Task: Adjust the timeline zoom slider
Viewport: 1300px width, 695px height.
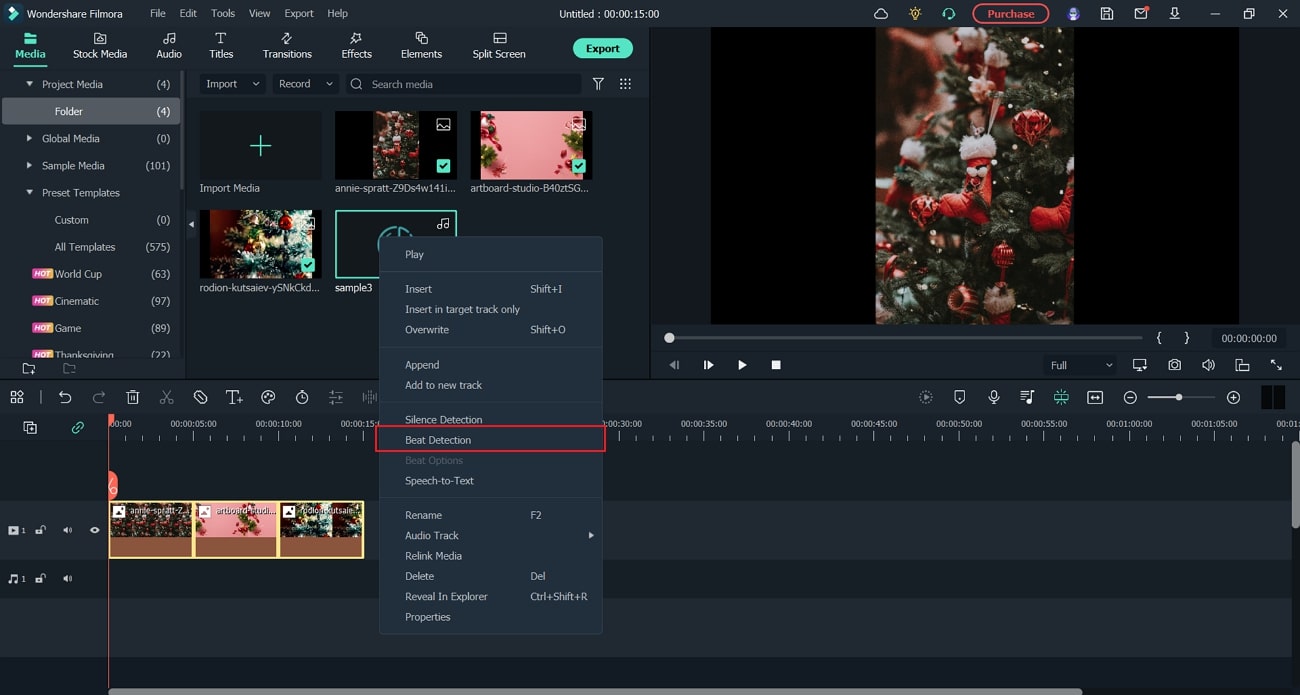Action: (1181, 397)
